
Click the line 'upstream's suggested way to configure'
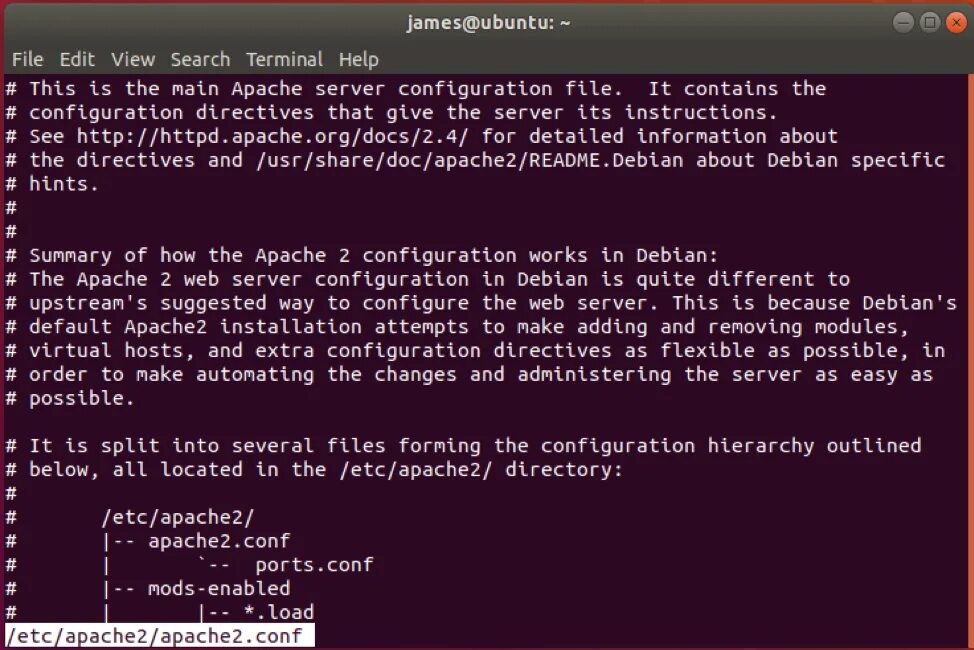click(x=481, y=303)
